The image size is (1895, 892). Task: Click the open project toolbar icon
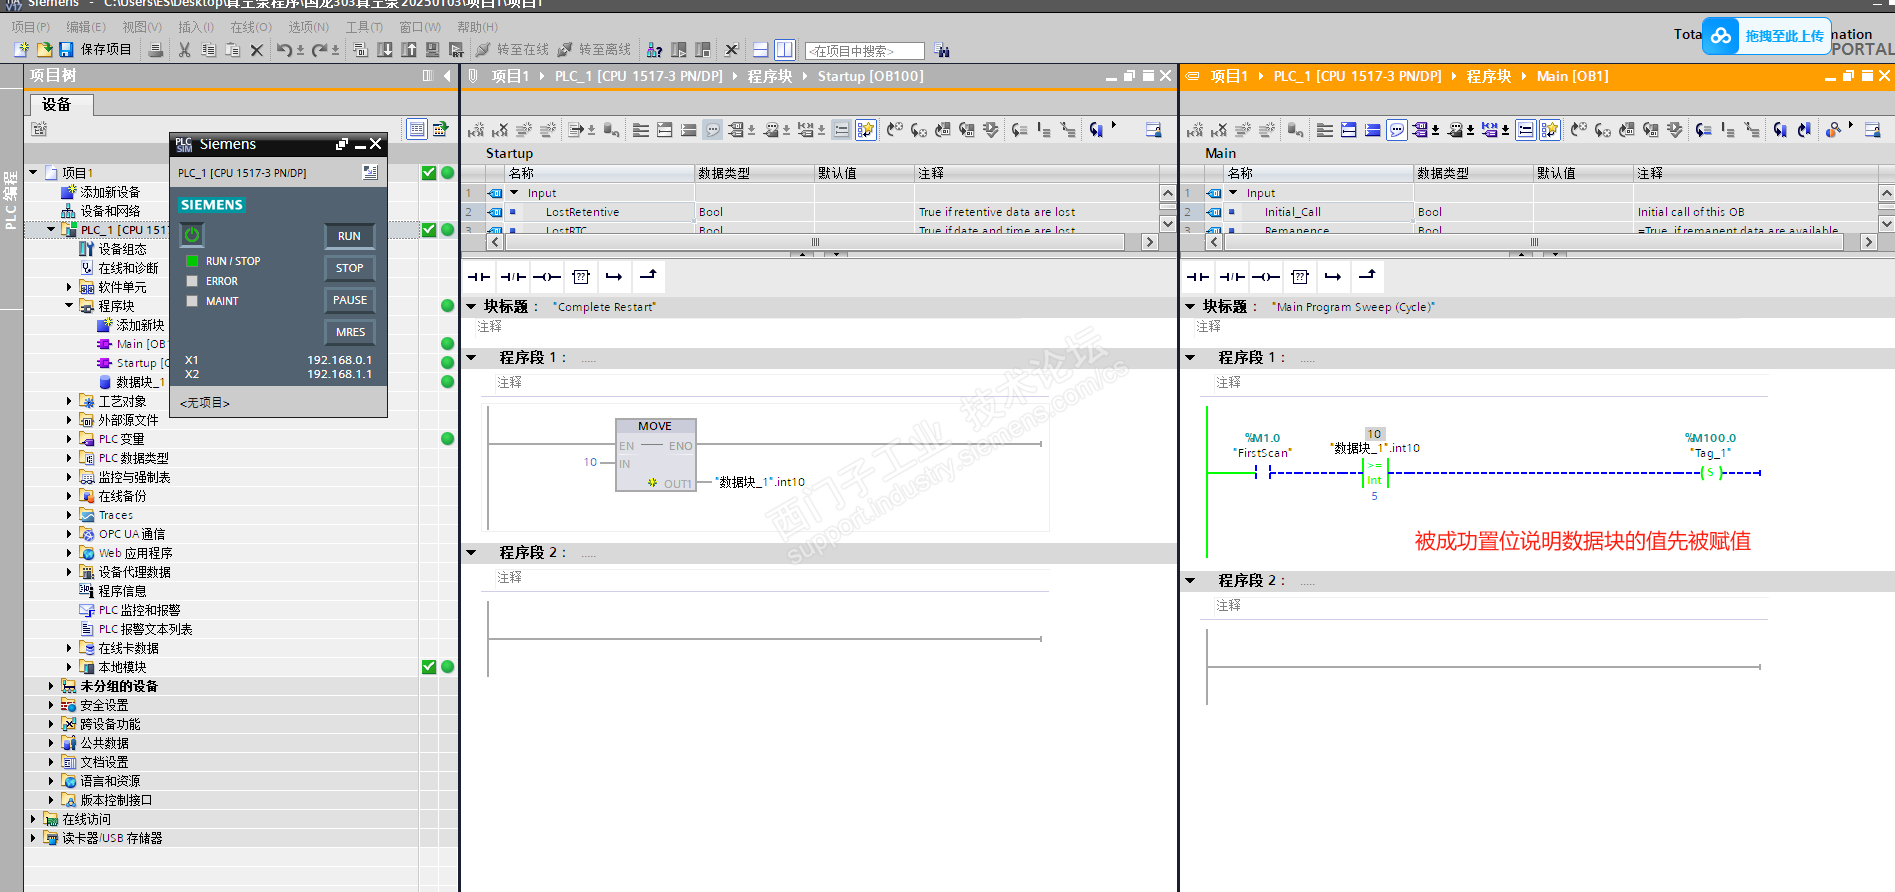[44, 50]
